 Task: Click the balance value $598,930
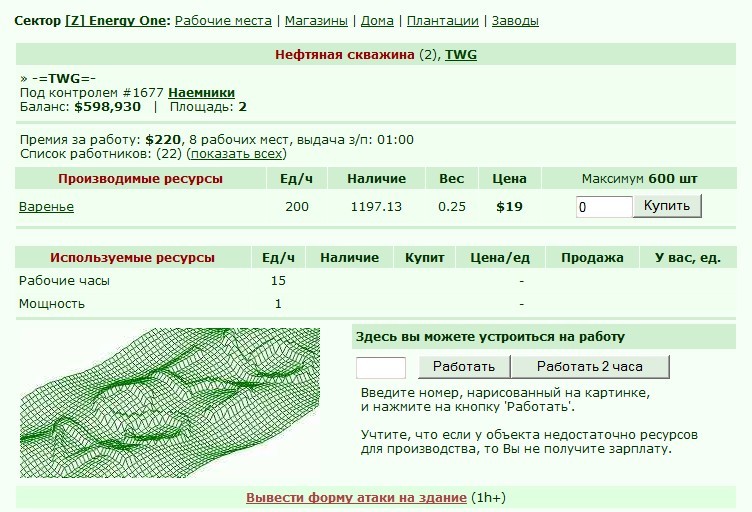pyautogui.click(x=107, y=106)
